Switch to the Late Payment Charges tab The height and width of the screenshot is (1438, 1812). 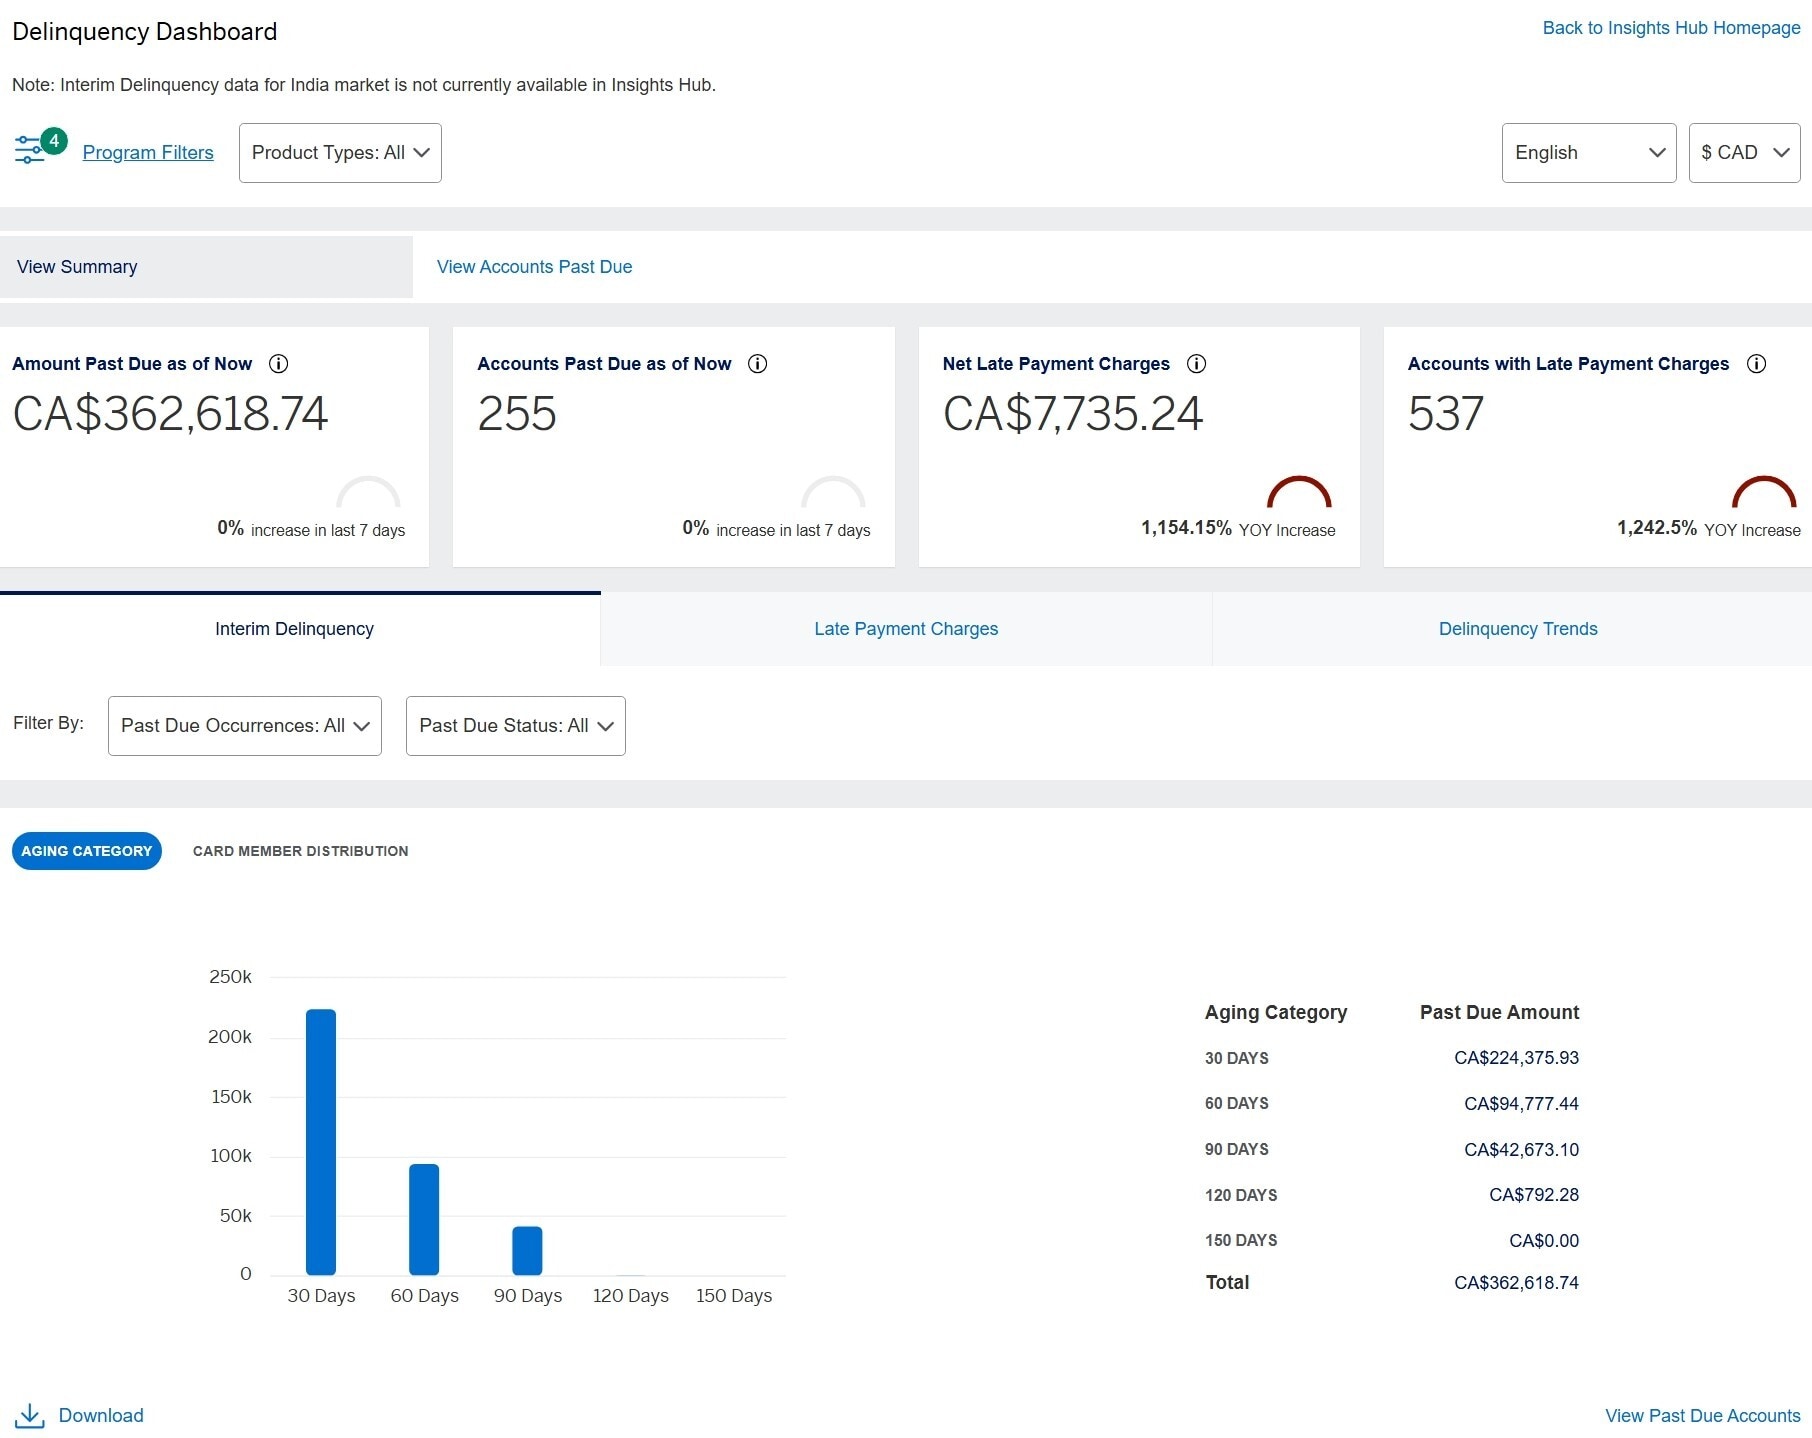tap(906, 629)
